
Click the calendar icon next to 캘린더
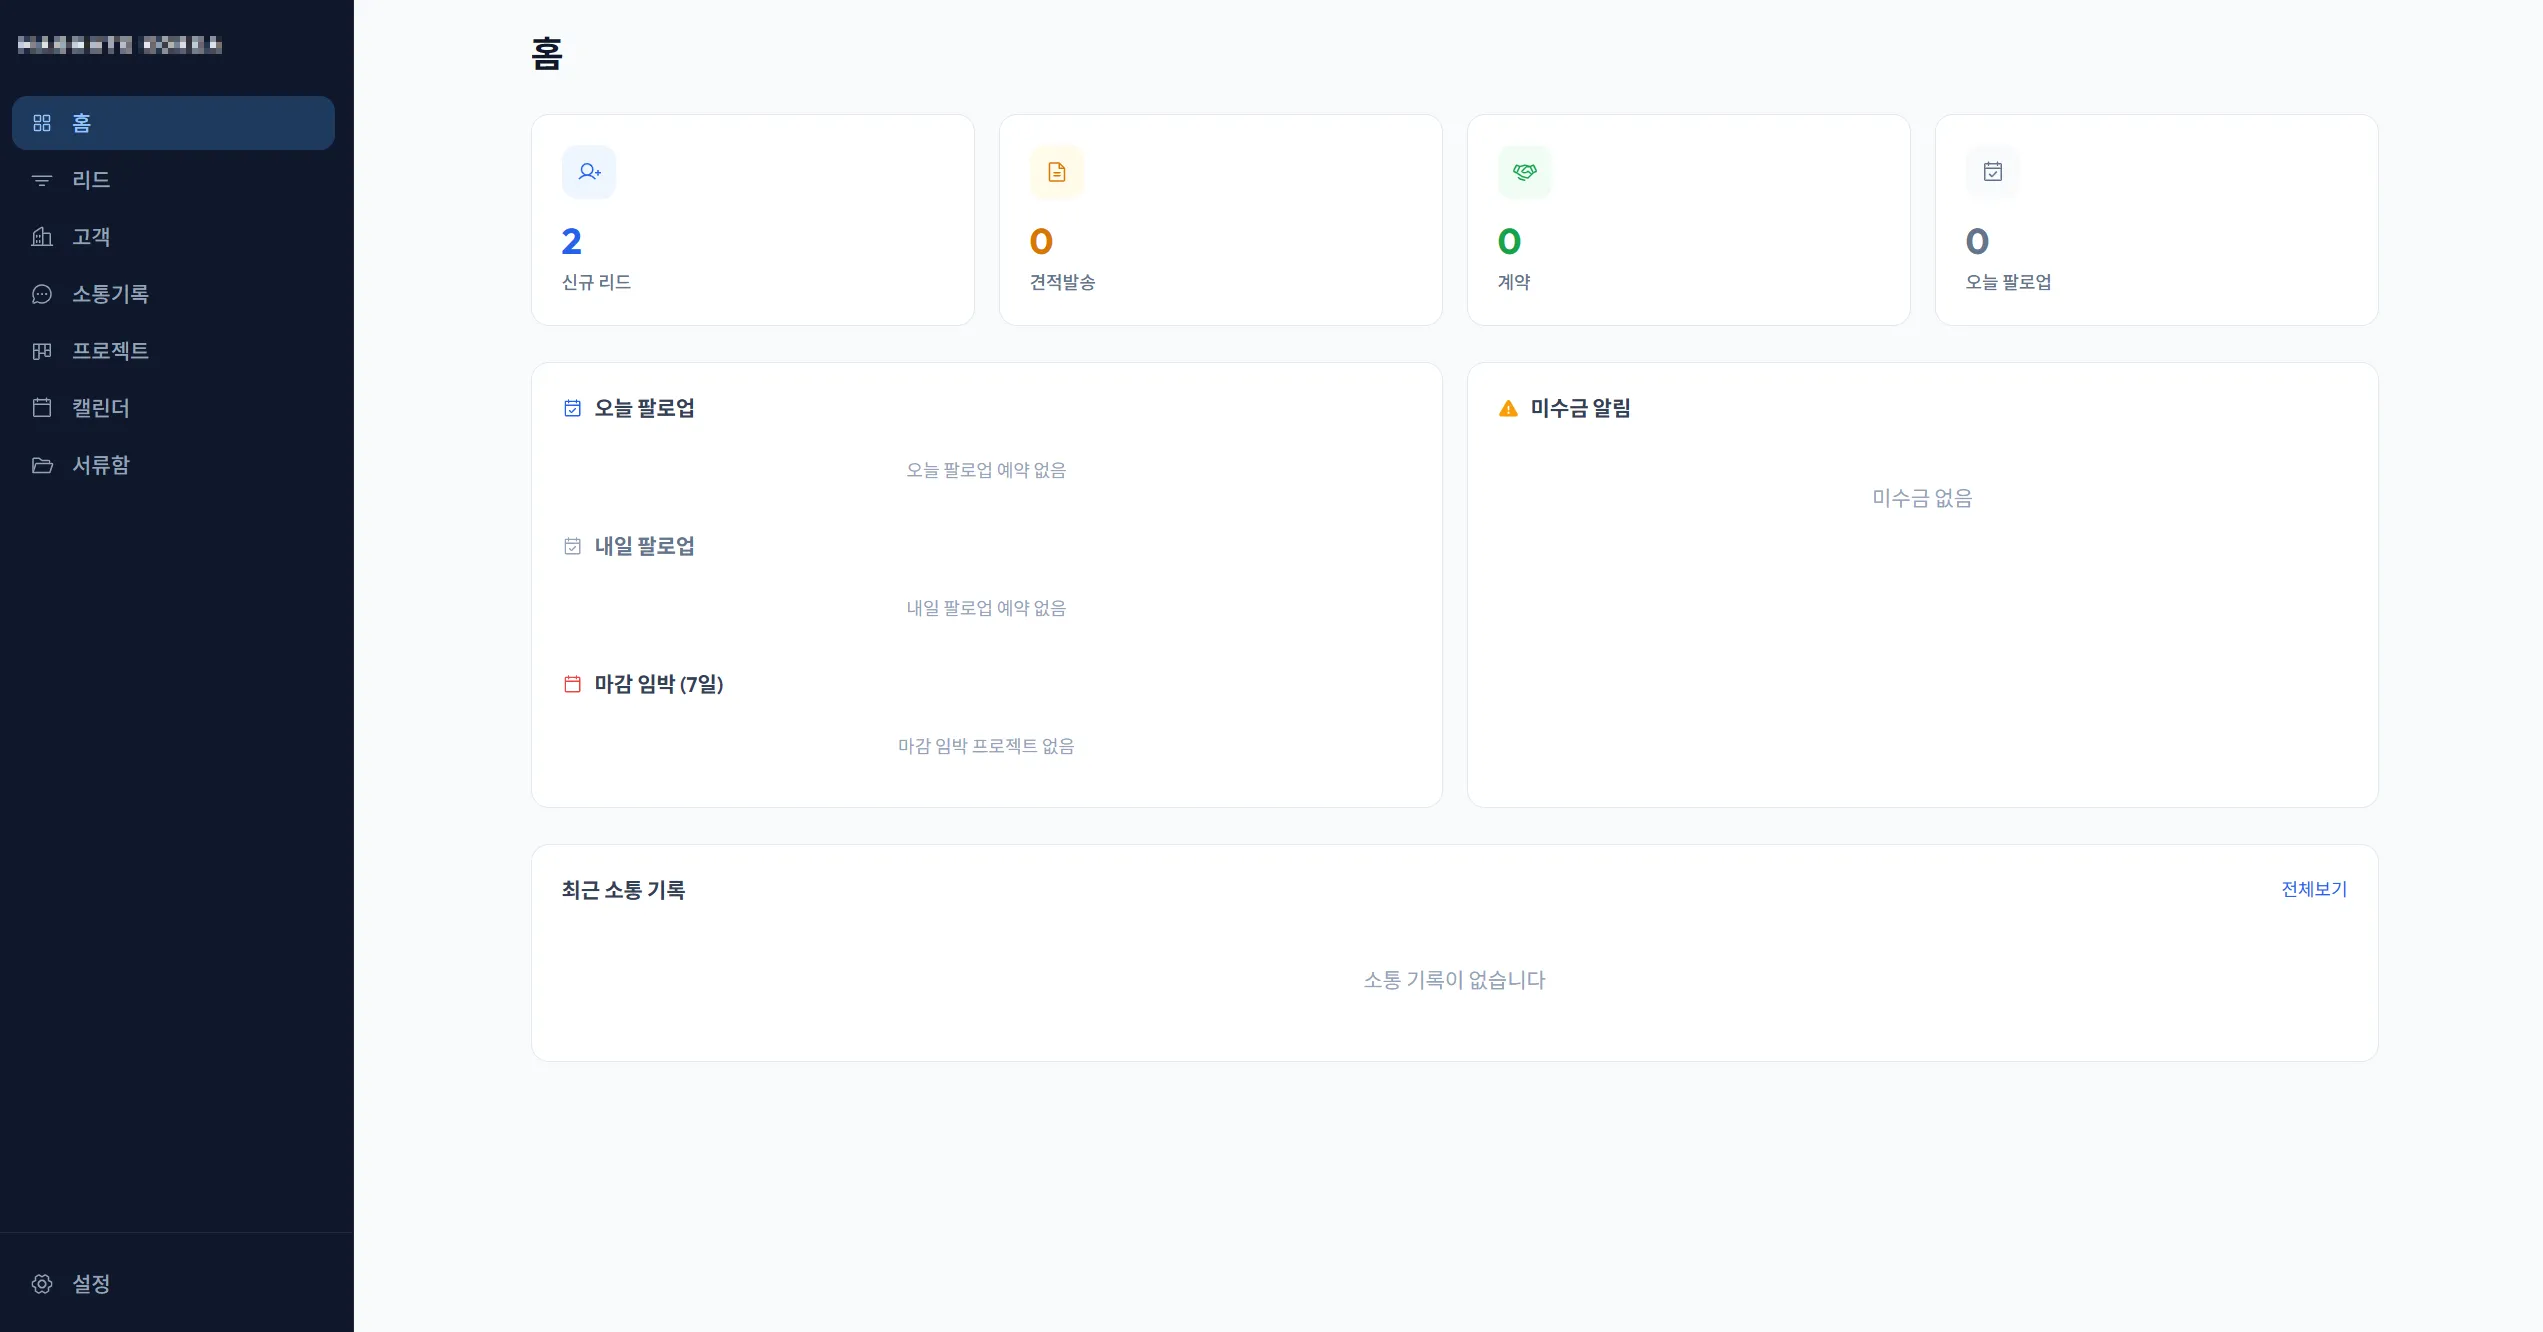(42, 408)
